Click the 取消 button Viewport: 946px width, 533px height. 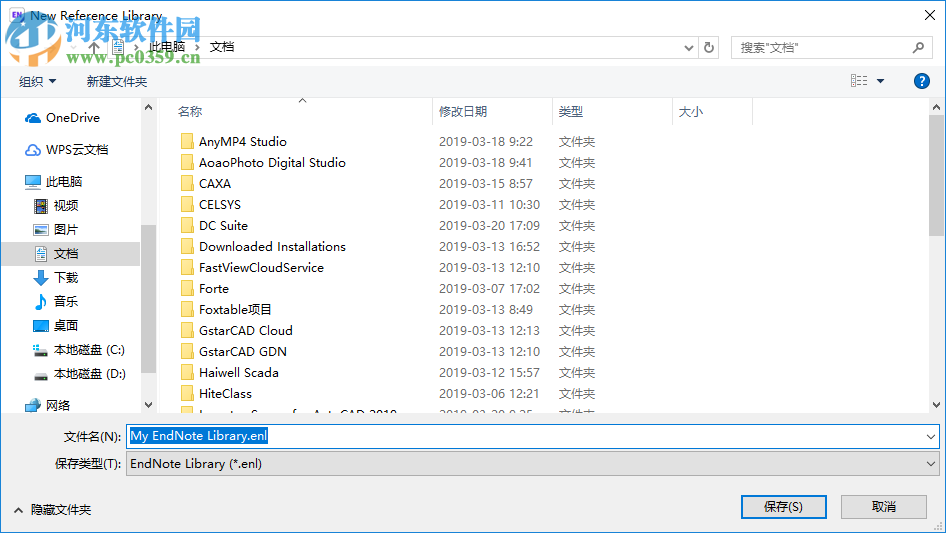883,507
